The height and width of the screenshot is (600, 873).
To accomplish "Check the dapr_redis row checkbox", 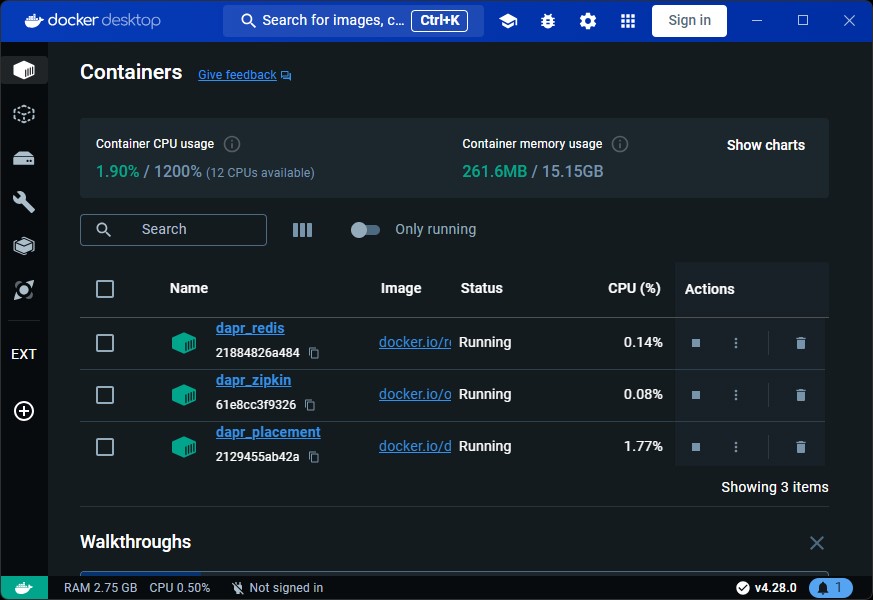I will [105, 343].
